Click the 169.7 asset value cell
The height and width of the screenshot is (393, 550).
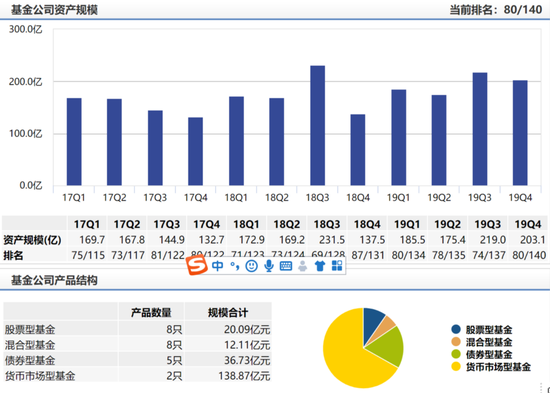pyautogui.click(x=92, y=240)
